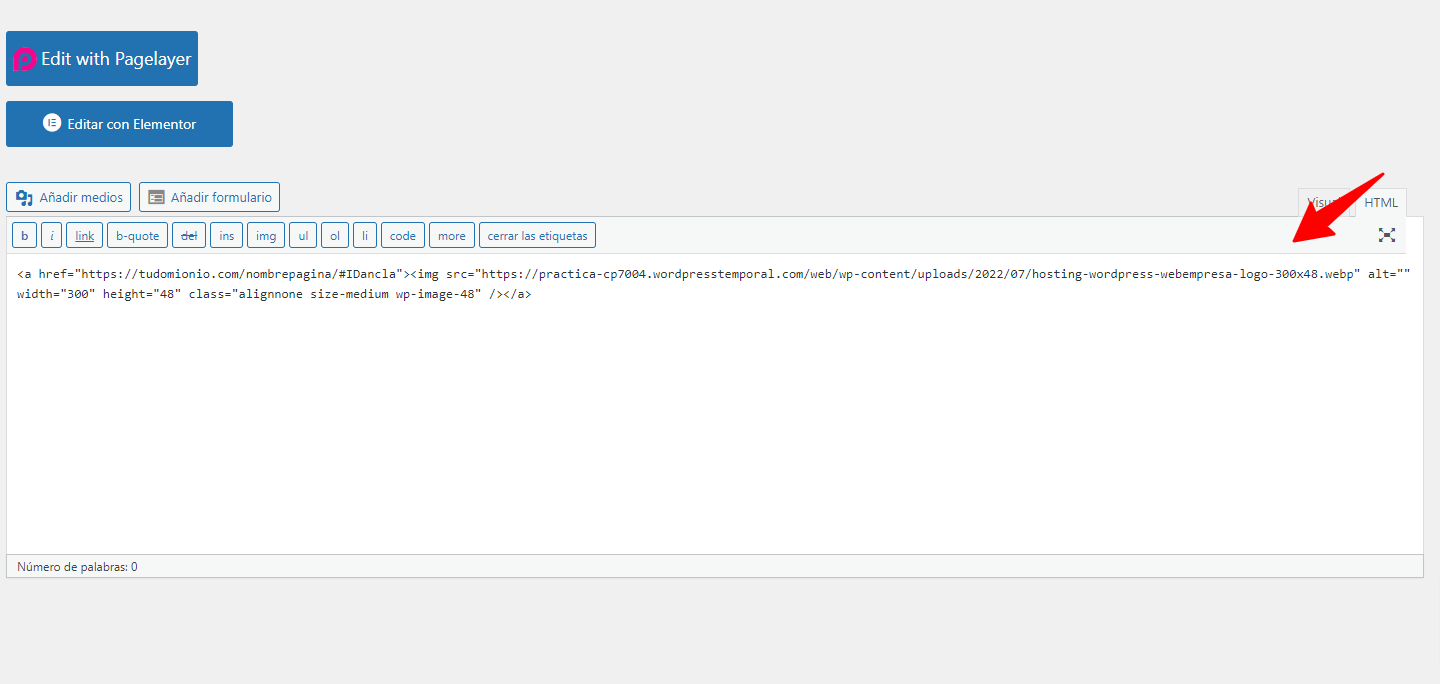
Task: Insert a hyperlink with link button
Action: [x=85, y=236]
